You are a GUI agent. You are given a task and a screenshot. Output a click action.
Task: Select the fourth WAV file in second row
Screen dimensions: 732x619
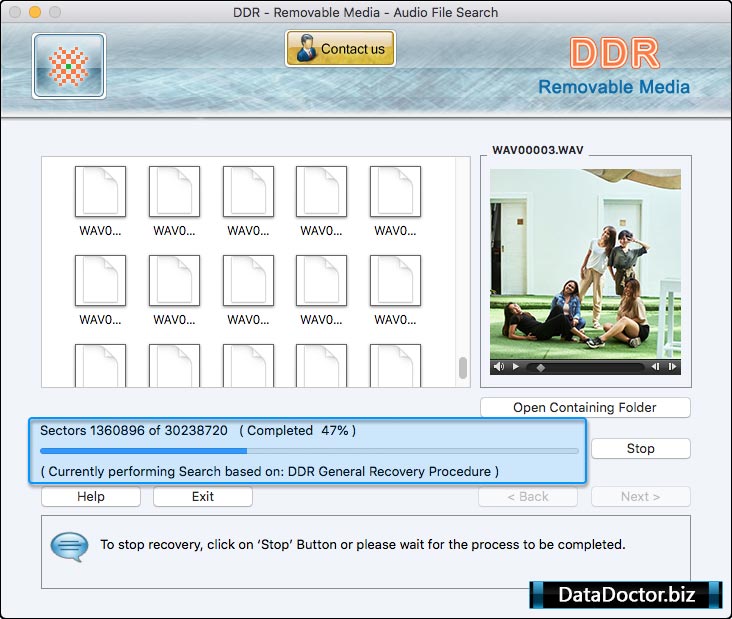(x=321, y=290)
